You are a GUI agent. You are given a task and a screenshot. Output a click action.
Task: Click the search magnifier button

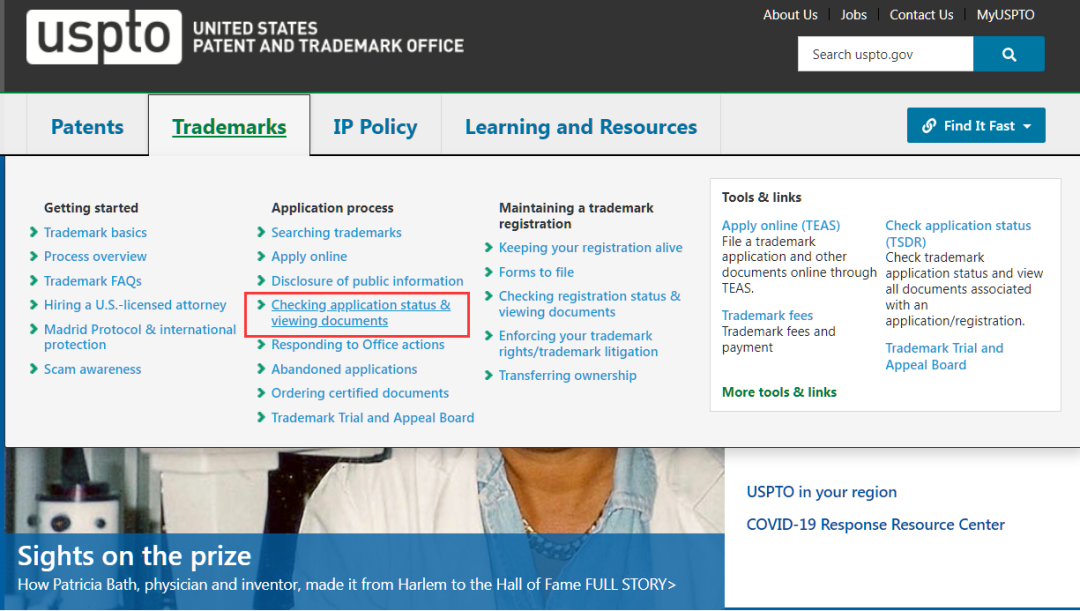(x=1008, y=54)
